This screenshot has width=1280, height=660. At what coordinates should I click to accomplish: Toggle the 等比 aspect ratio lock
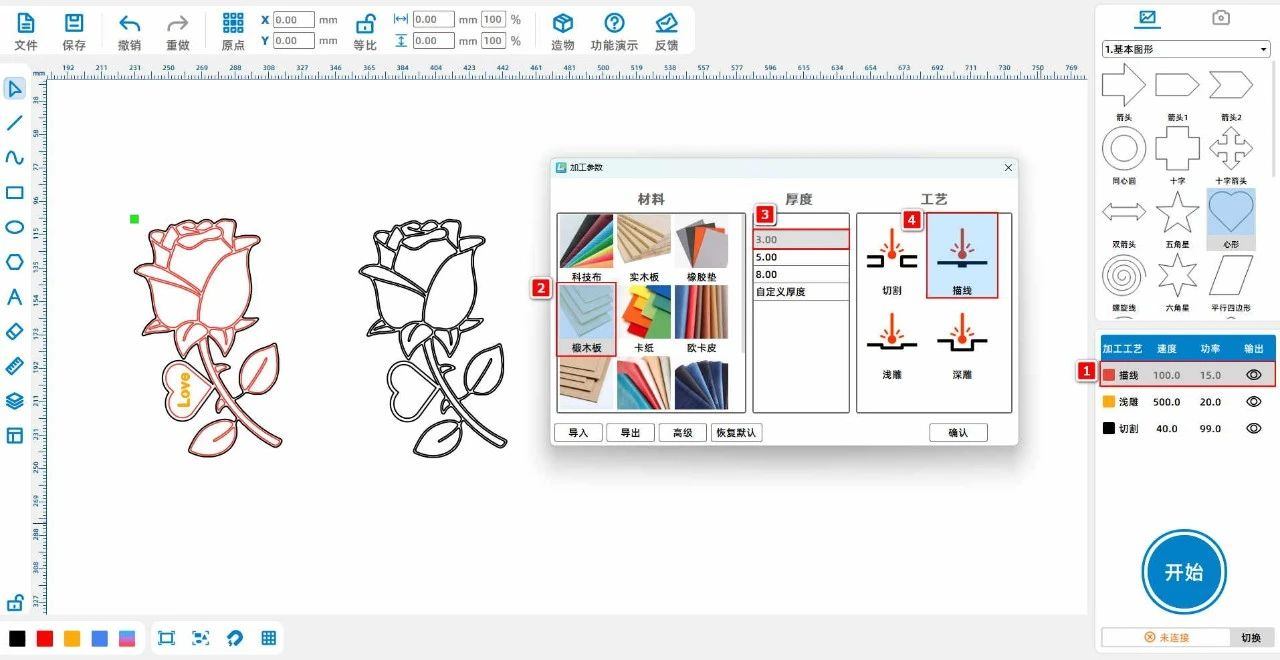pyautogui.click(x=366, y=24)
